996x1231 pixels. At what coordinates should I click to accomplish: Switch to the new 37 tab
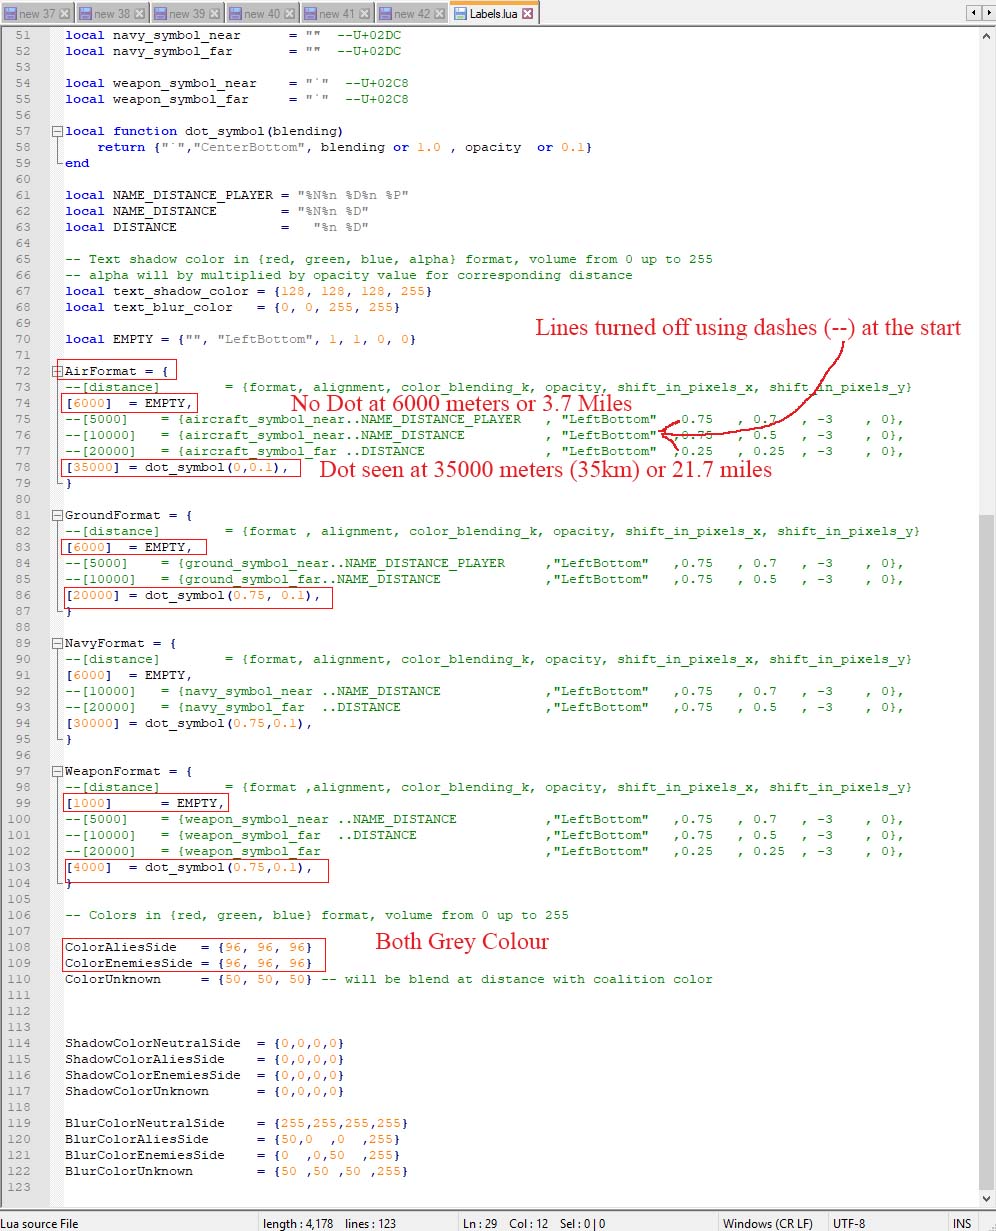[37, 14]
